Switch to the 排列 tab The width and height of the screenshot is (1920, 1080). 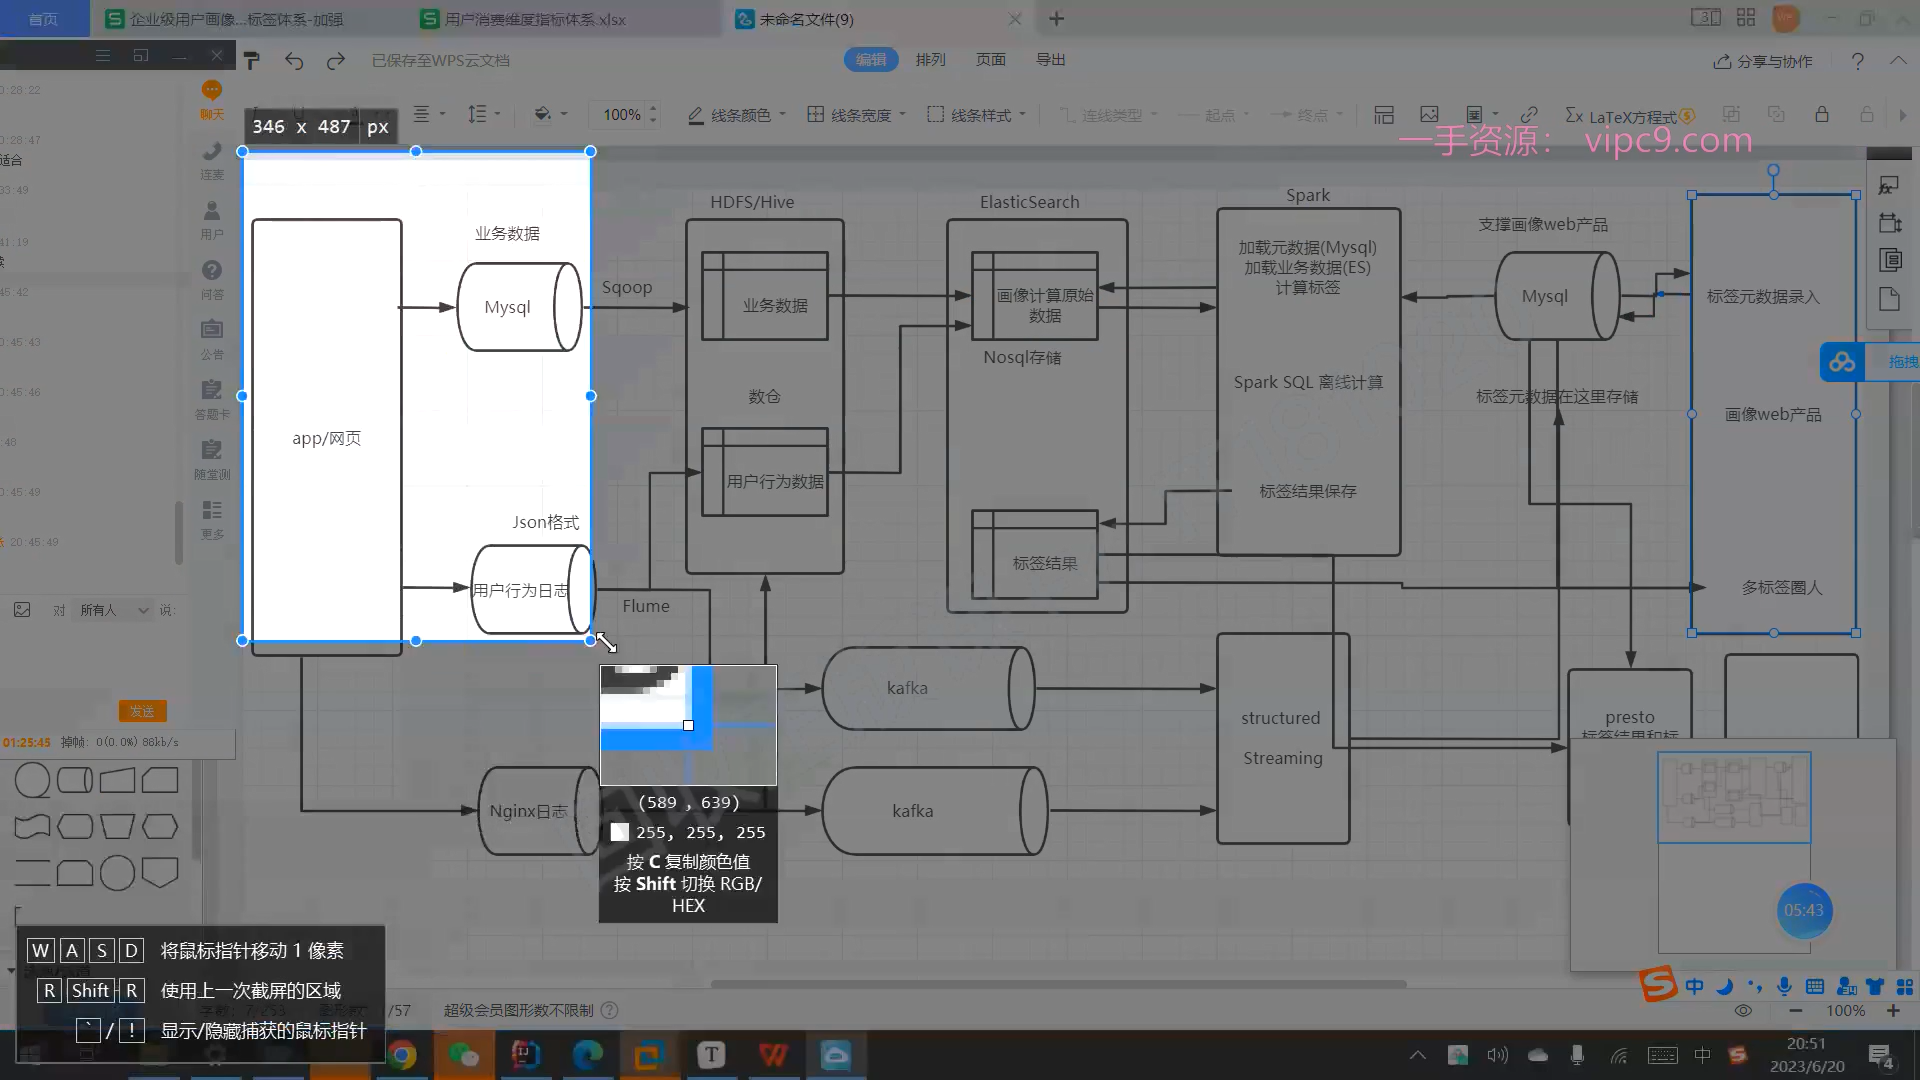point(930,60)
